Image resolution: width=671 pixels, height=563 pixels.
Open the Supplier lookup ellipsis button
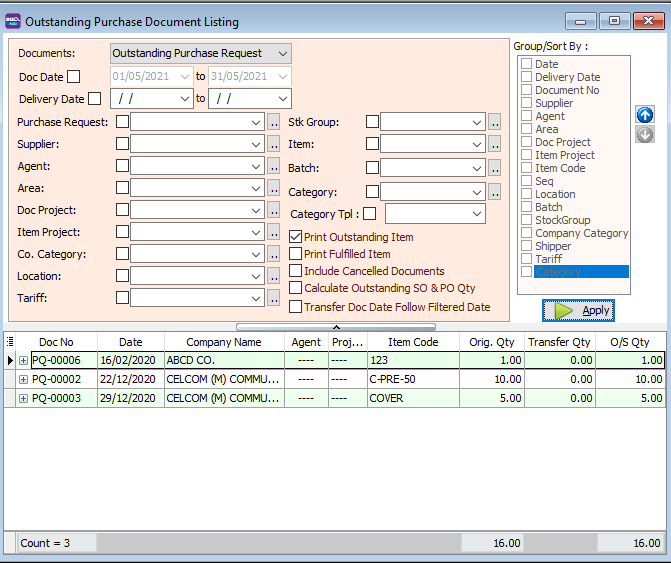(273, 144)
